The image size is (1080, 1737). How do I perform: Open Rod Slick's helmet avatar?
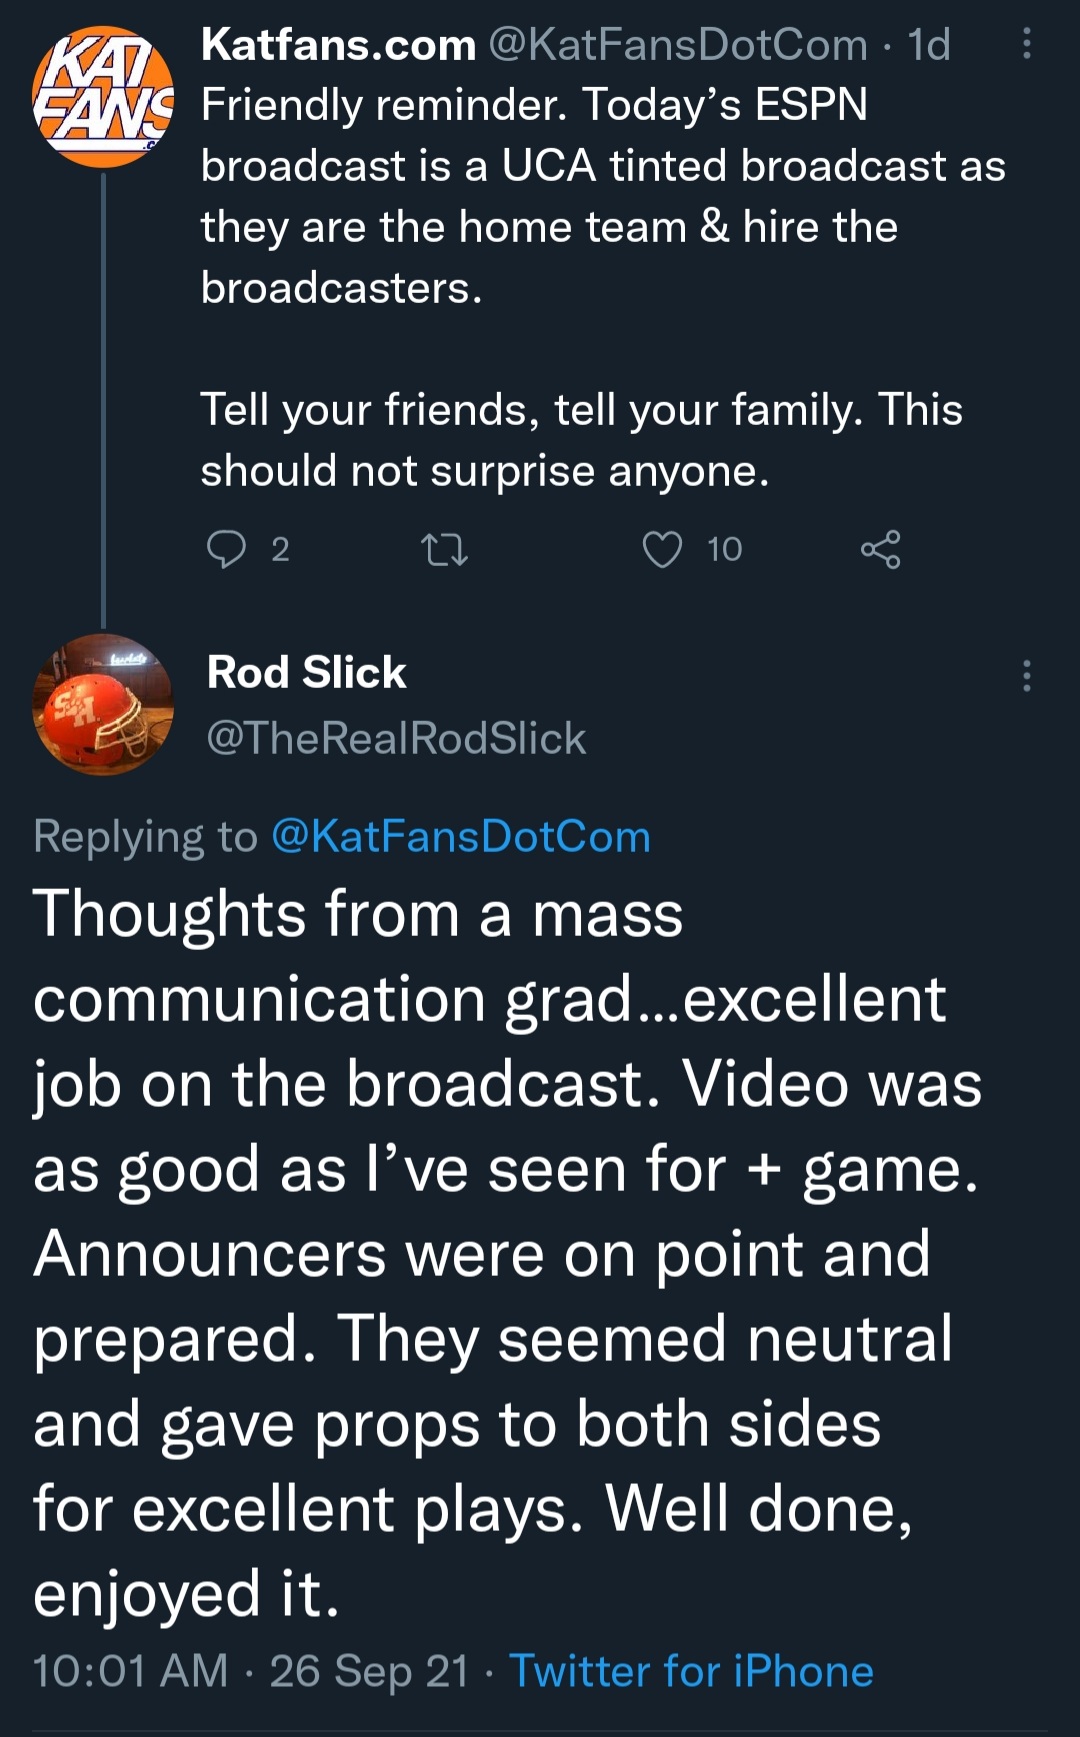click(x=103, y=704)
